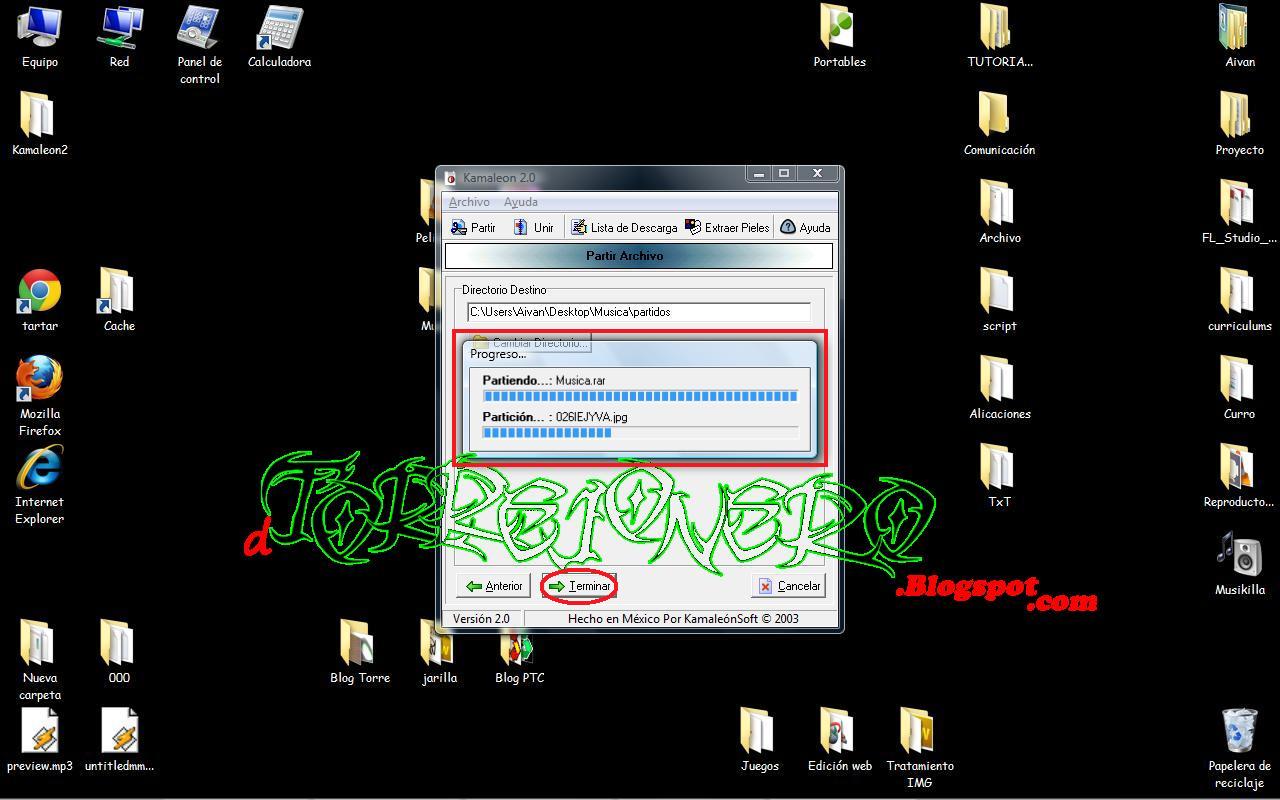
Task: Select the Kamaleon2 folder
Action: click(x=40, y=124)
